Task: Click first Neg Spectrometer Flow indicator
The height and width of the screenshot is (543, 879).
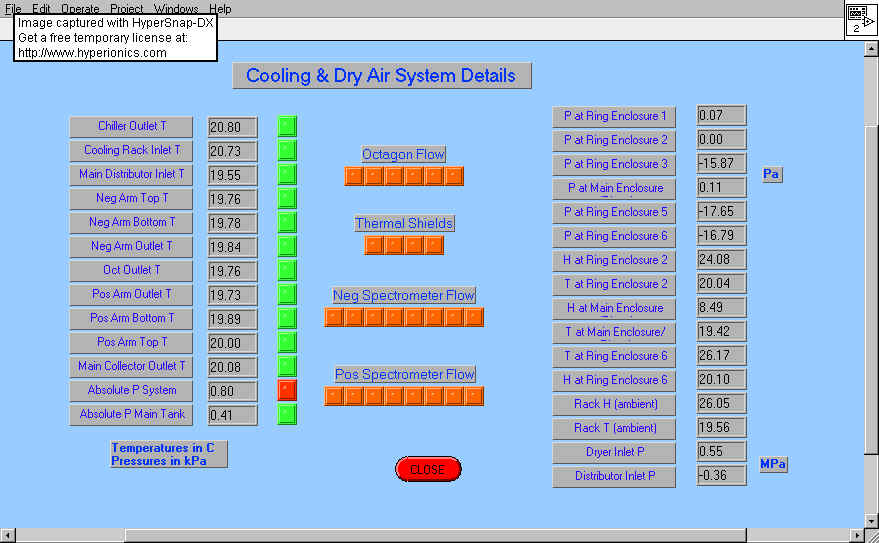Action: pyautogui.click(x=334, y=317)
